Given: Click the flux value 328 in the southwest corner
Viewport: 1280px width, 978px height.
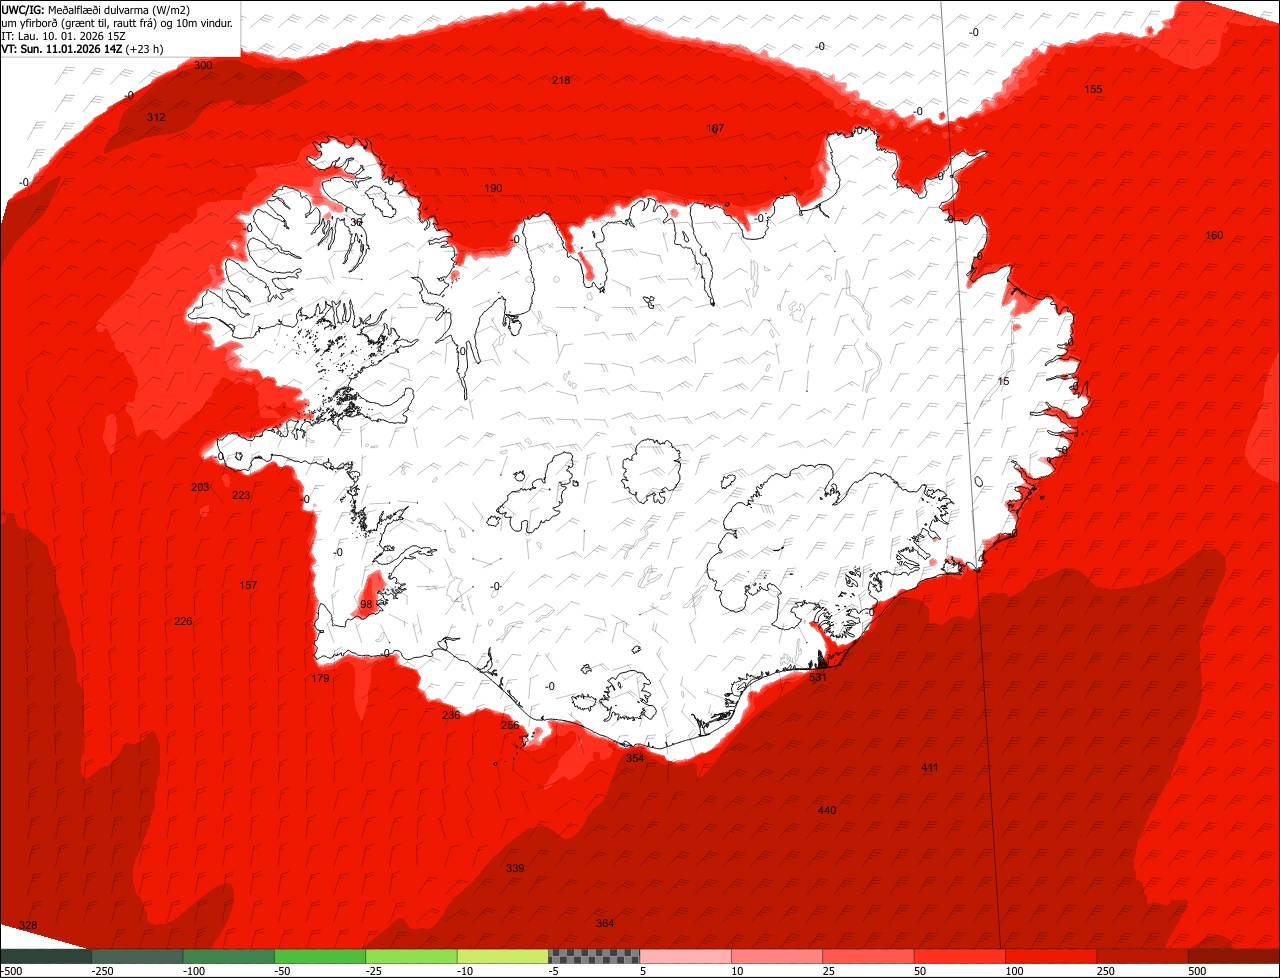Looking at the screenshot, I should click(28, 925).
